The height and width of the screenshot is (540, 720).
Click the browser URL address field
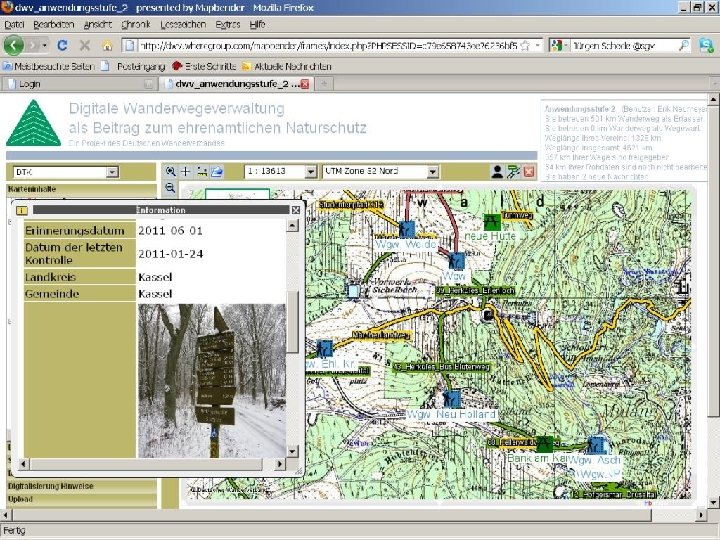coord(328,45)
